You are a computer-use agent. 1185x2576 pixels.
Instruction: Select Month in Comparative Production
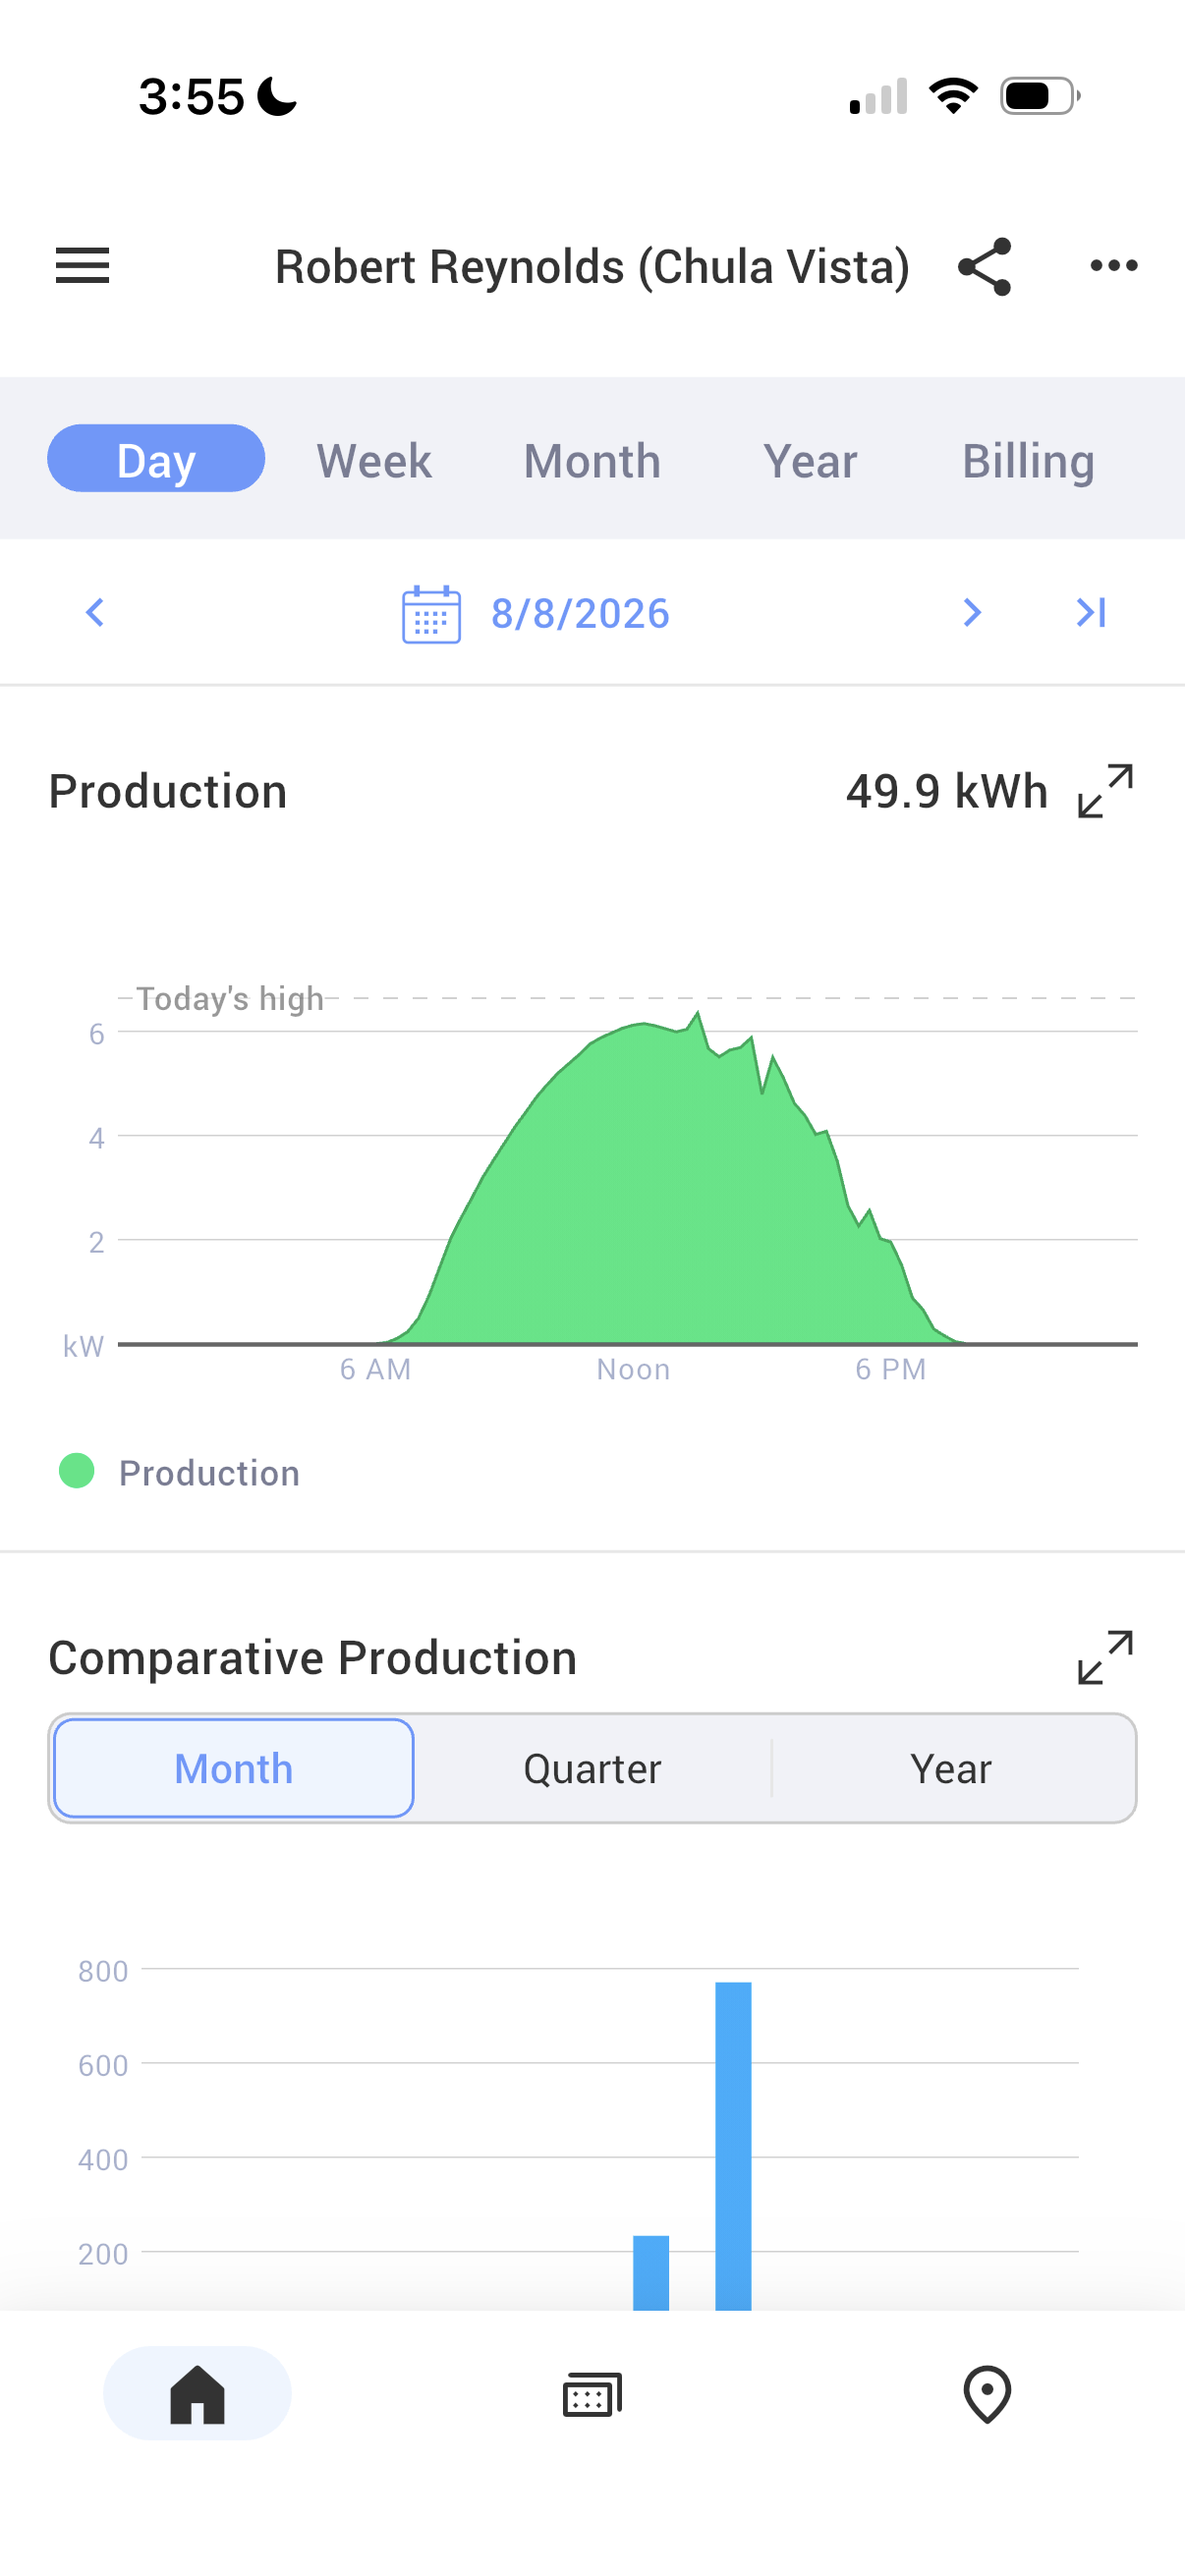[234, 1768]
